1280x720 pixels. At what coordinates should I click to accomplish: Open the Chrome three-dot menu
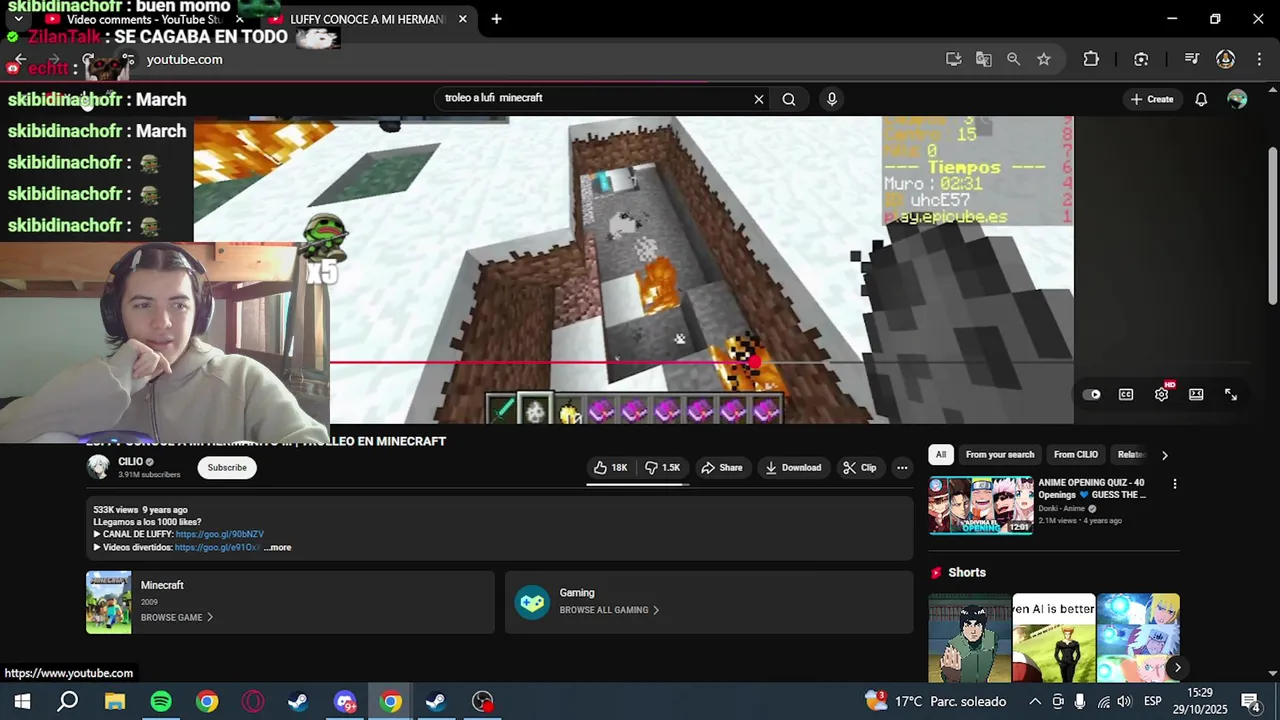pos(1257,59)
